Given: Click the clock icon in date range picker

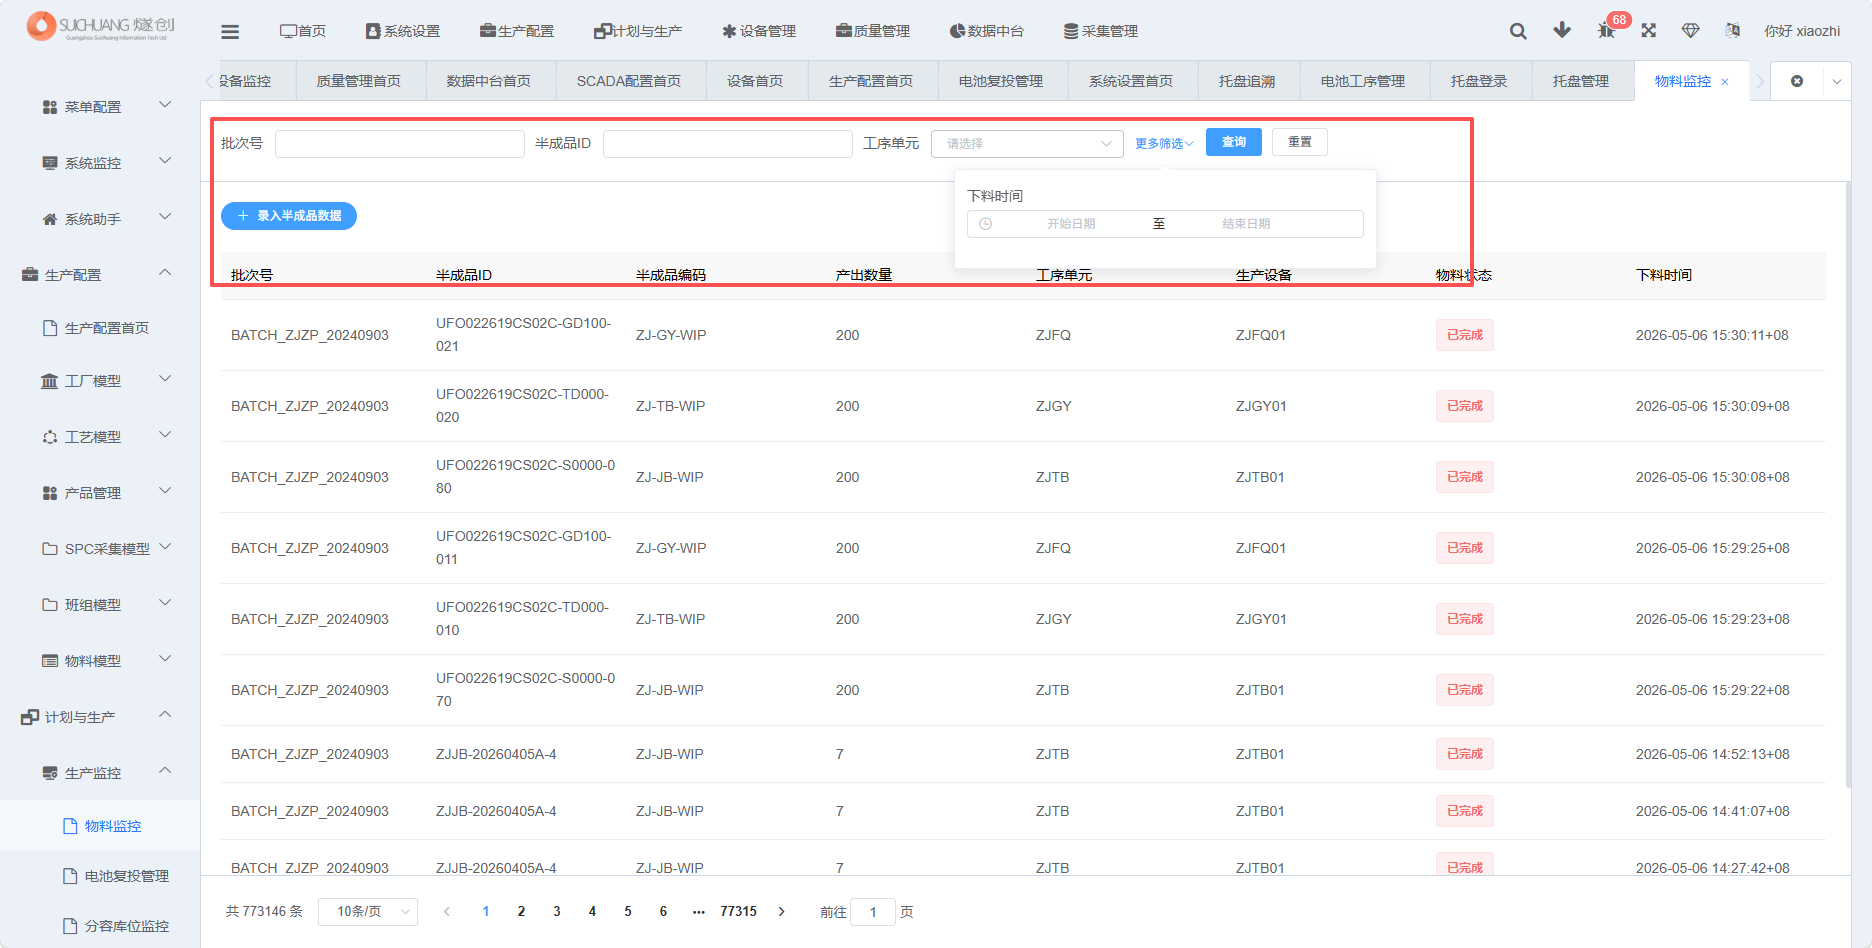Looking at the screenshot, I should pos(986,224).
